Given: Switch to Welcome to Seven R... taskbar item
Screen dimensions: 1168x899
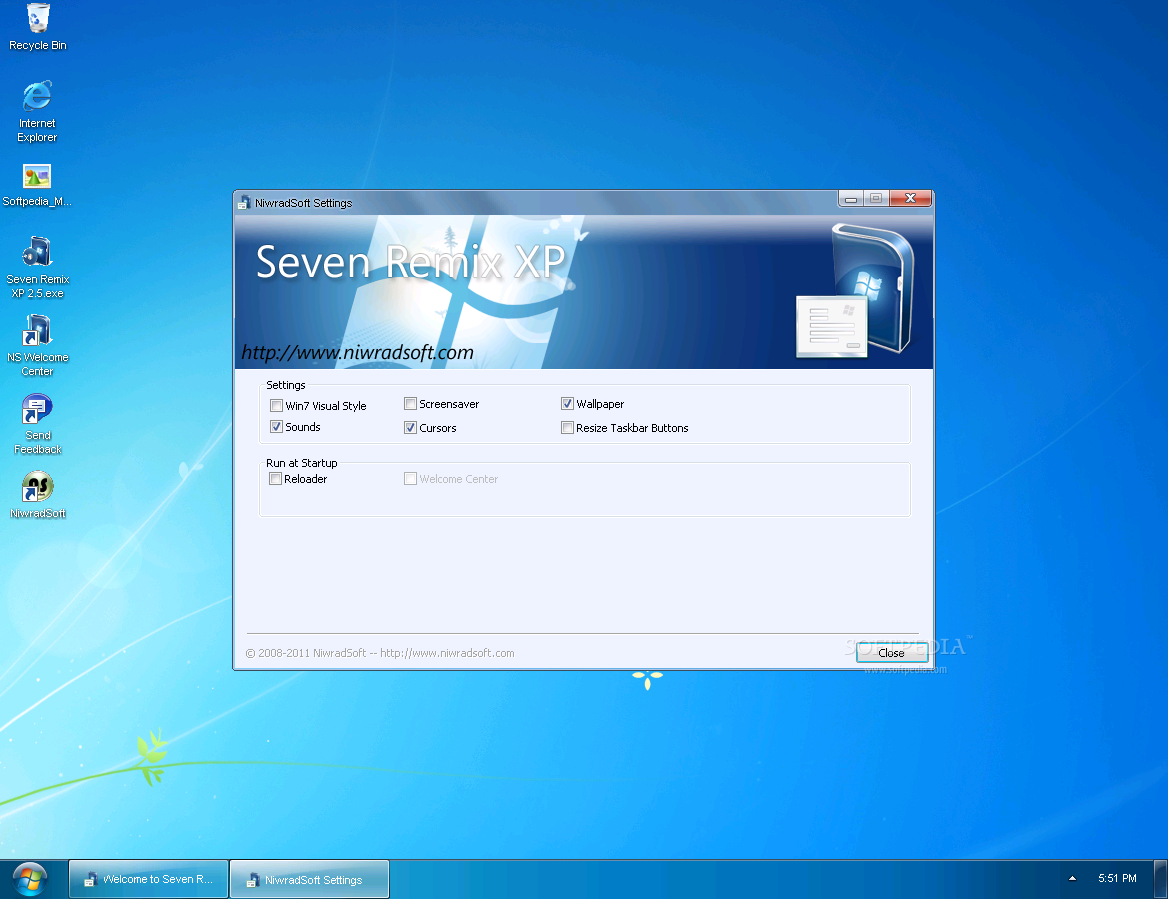Looking at the screenshot, I should (148, 880).
